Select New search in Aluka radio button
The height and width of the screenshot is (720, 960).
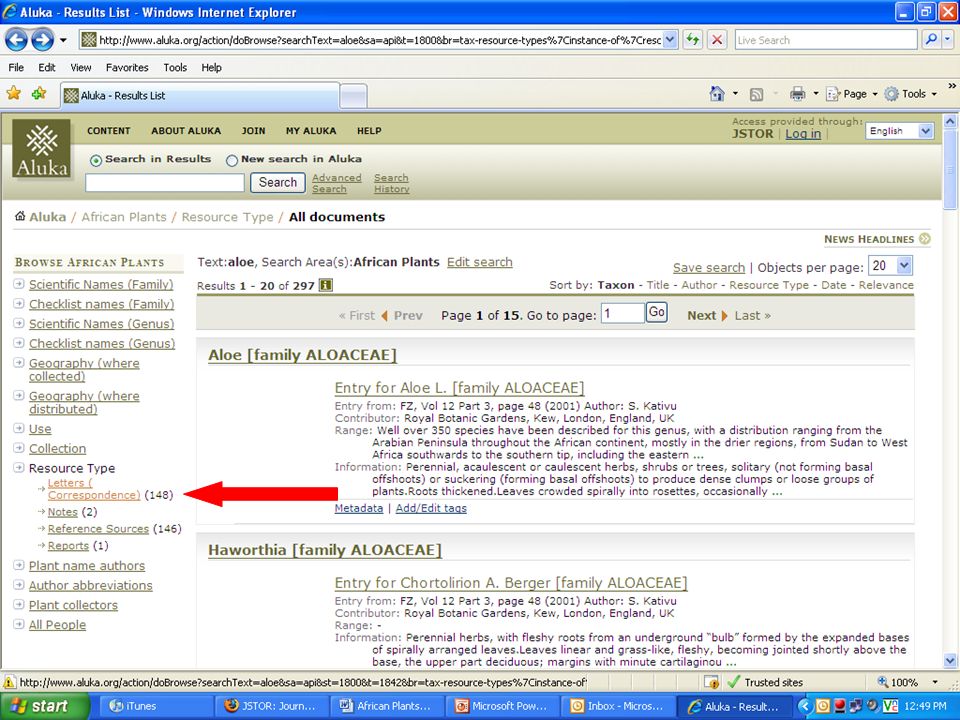[232, 160]
